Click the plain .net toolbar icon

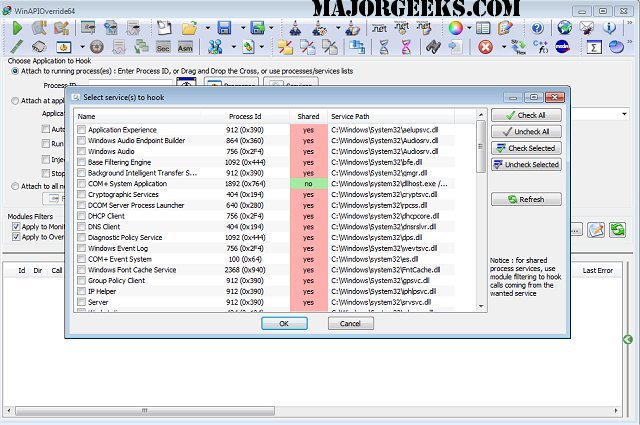point(379,28)
